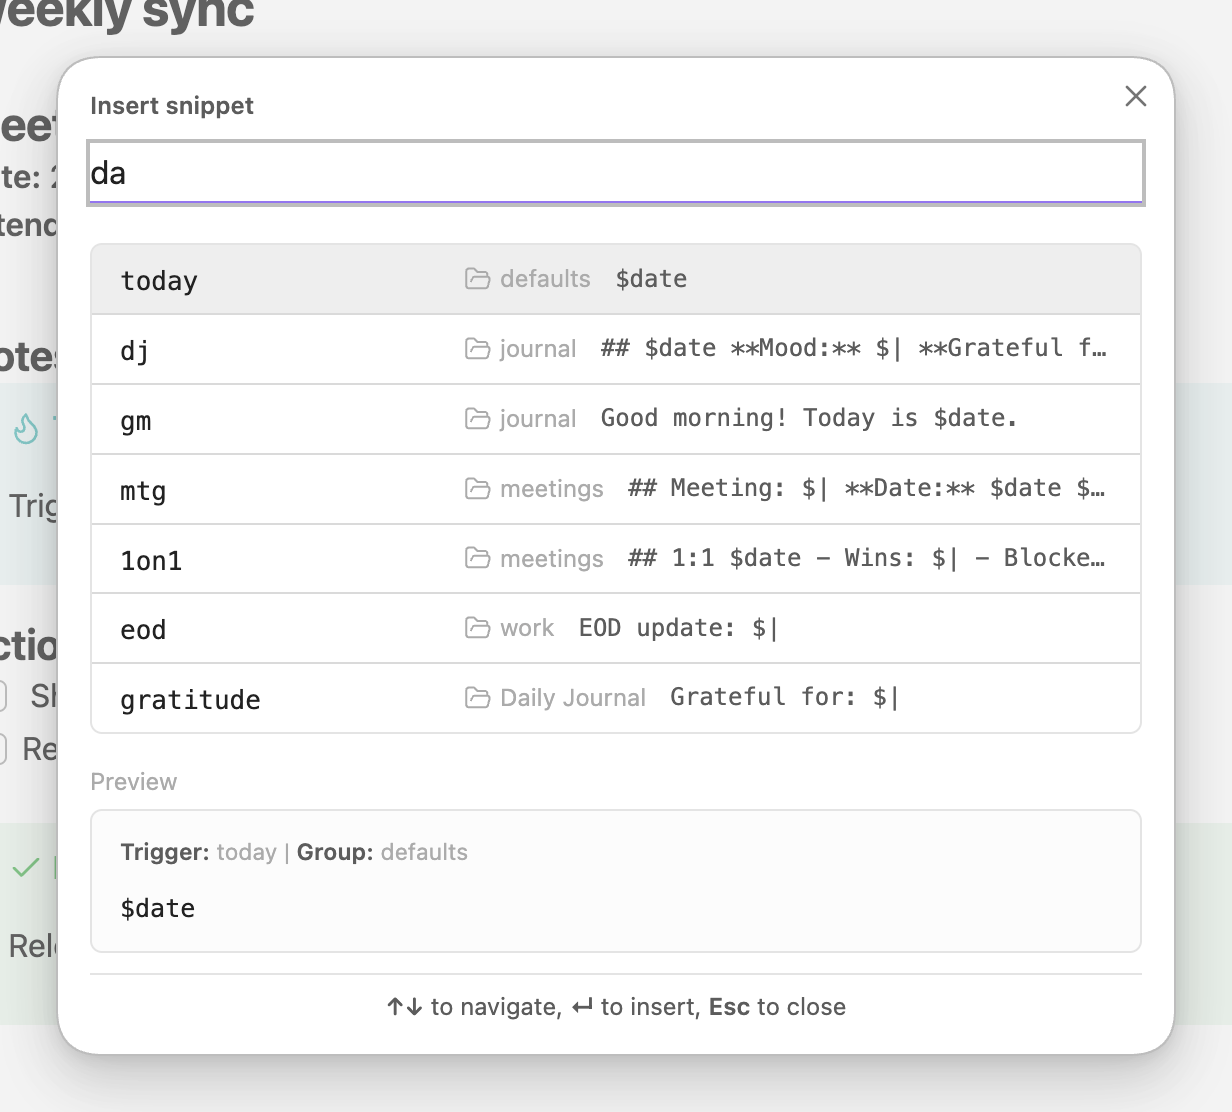This screenshot has width=1232, height=1112.
Task: Click the 'Esc to close' hint text
Action: pos(777,1007)
